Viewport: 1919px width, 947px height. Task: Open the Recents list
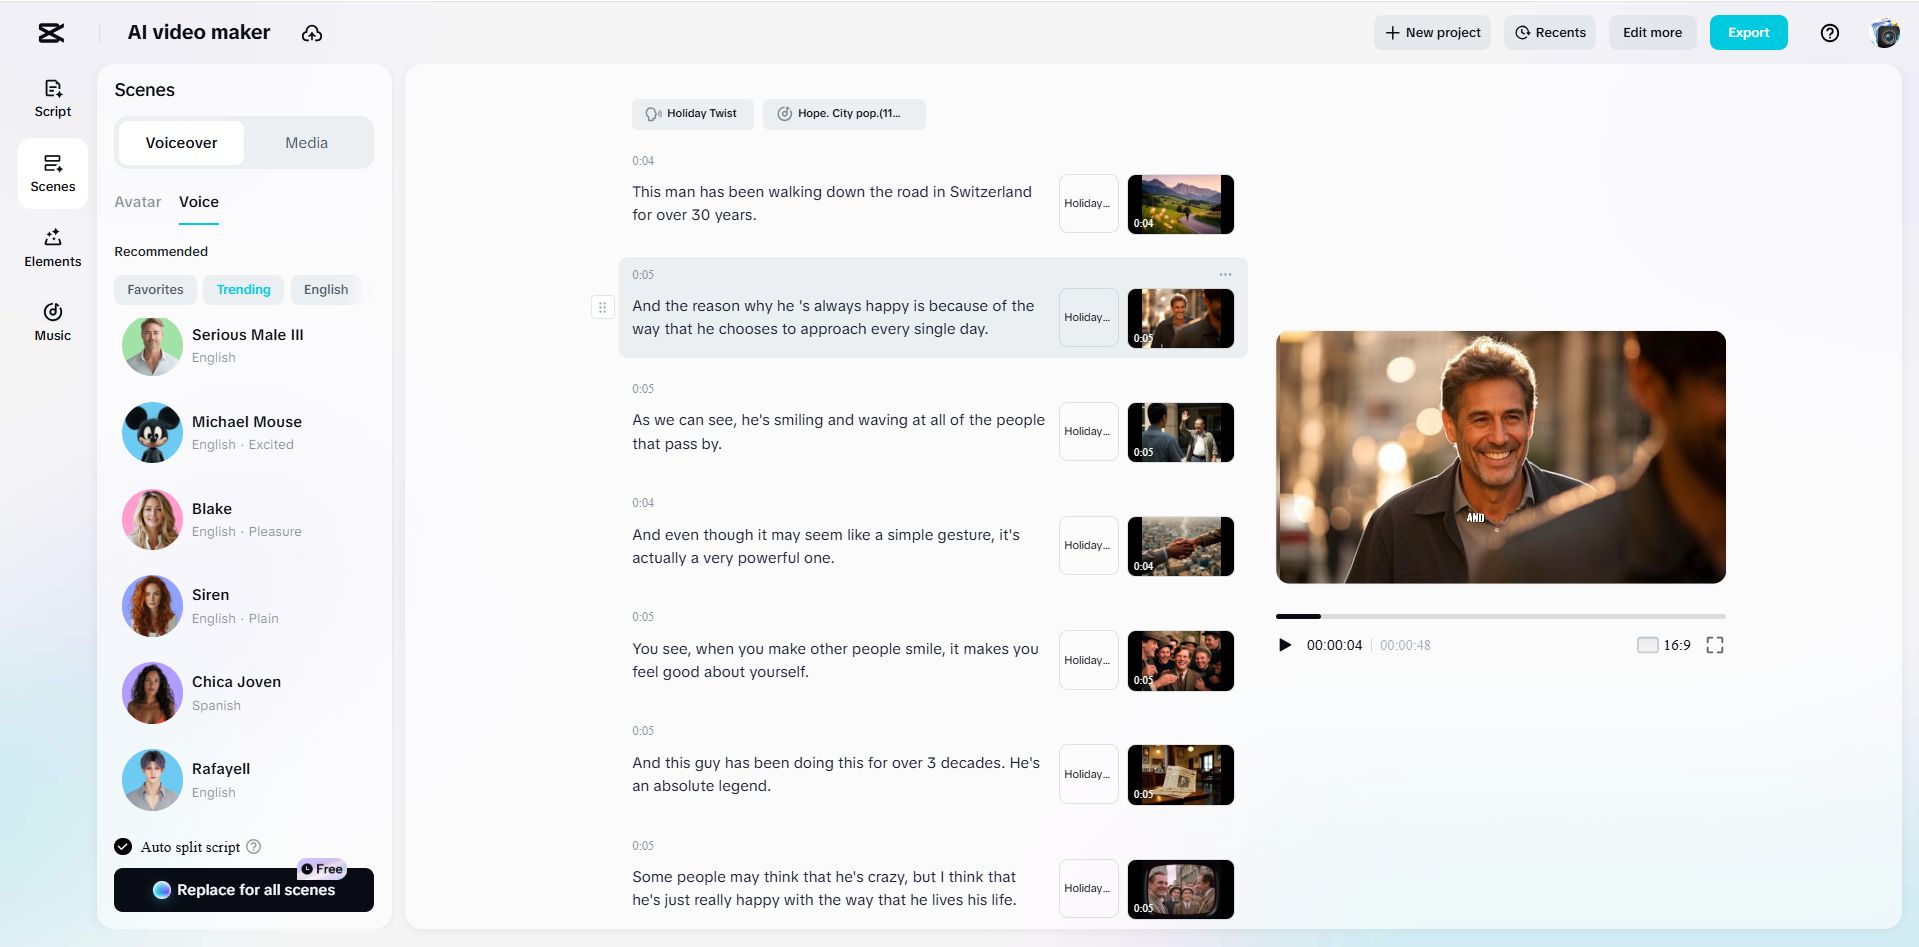[1550, 33]
